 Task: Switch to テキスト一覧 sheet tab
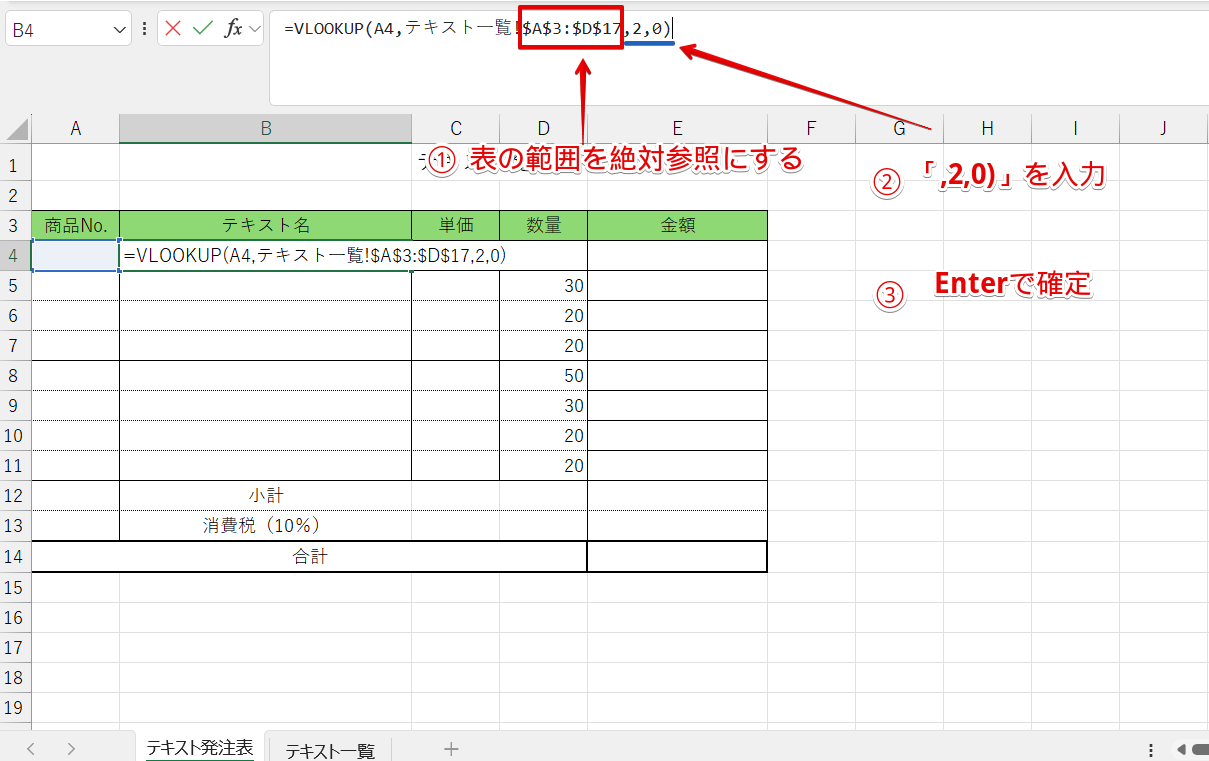[330, 751]
